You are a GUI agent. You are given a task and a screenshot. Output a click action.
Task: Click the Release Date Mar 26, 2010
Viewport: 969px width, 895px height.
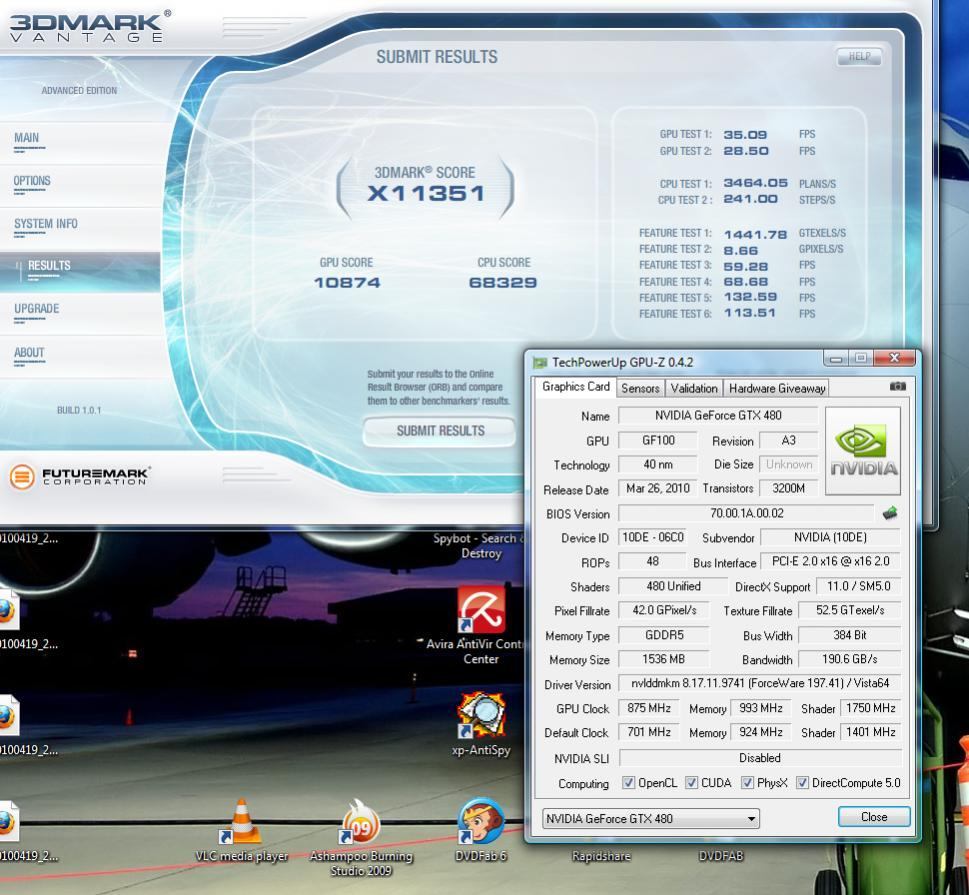point(658,488)
